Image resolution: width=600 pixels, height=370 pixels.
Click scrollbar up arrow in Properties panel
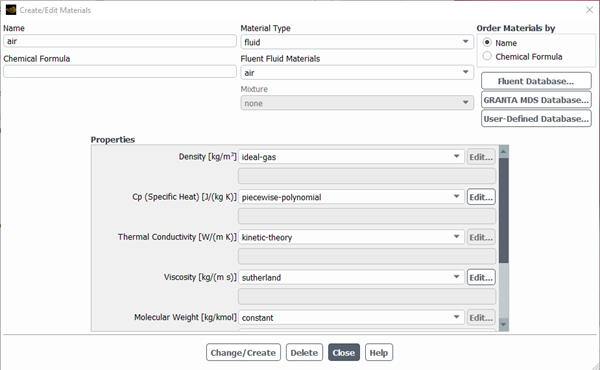[x=504, y=152]
